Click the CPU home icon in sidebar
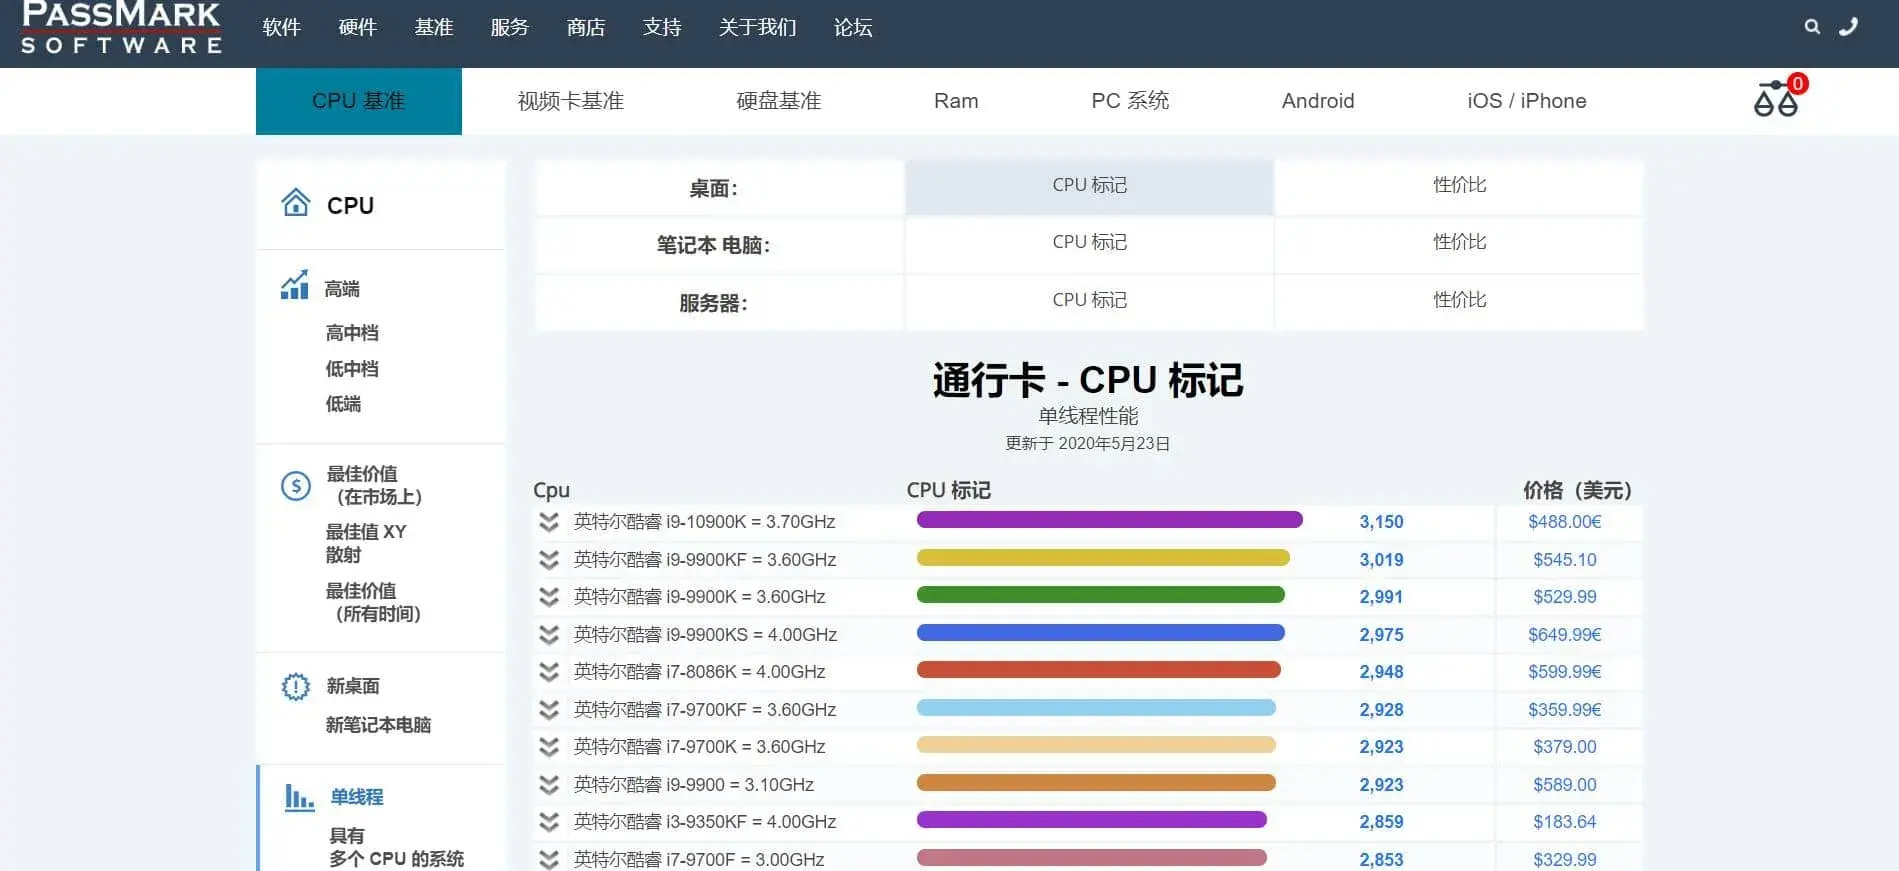This screenshot has height=871, width=1899. click(295, 203)
